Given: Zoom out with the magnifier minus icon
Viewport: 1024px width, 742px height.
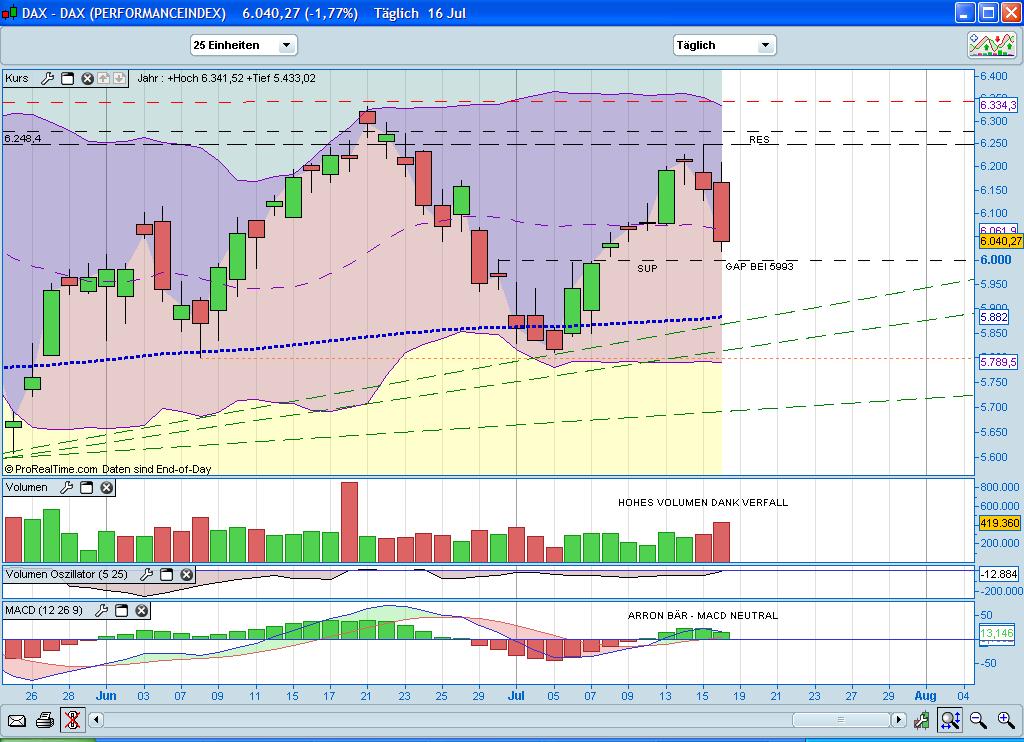Looking at the screenshot, I should (x=975, y=719).
